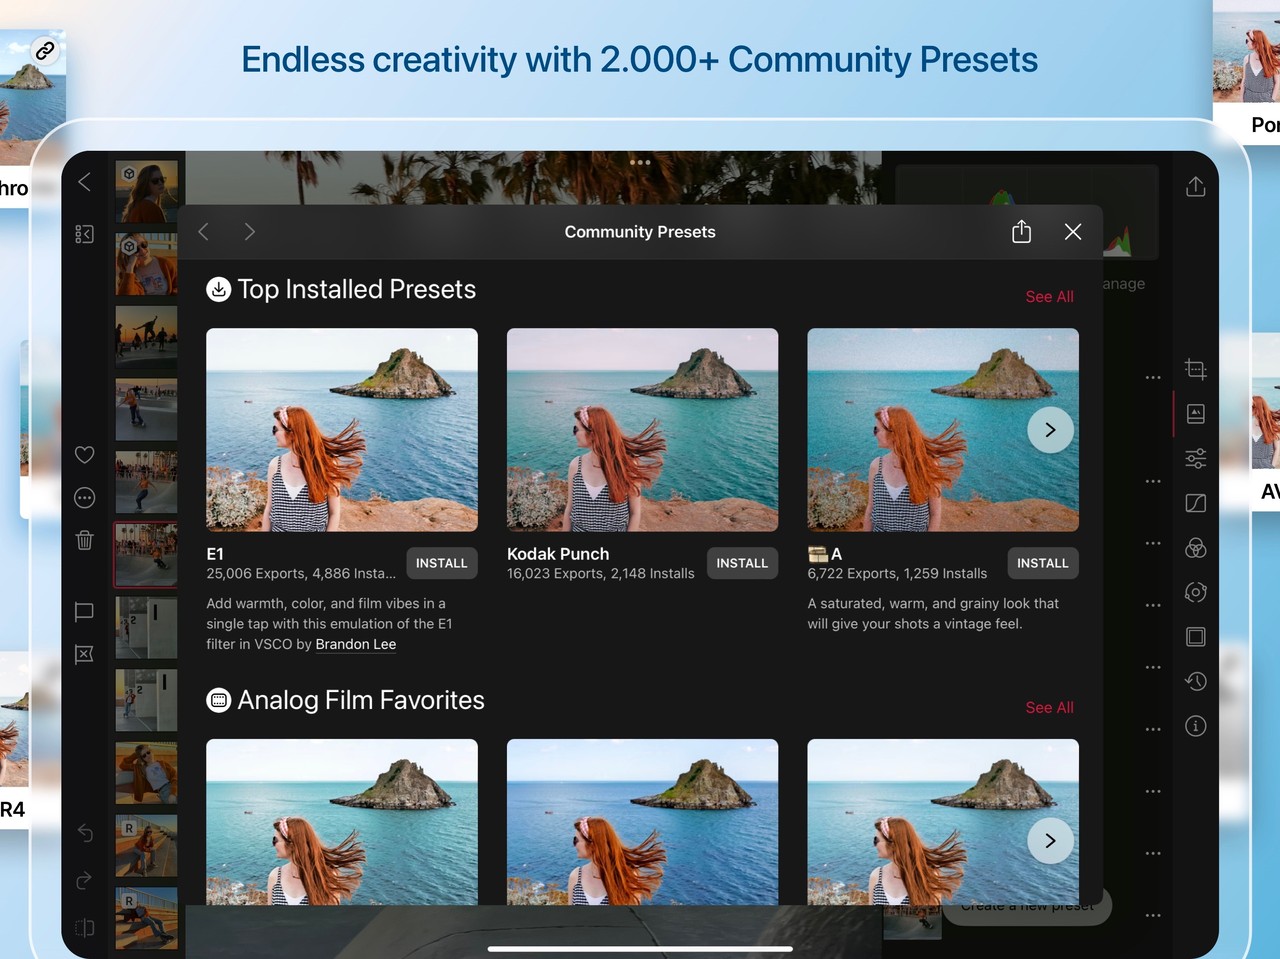The width and height of the screenshot is (1280, 959).
Task: Click the Kodak Punch preset title
Action: coord(558,554)
